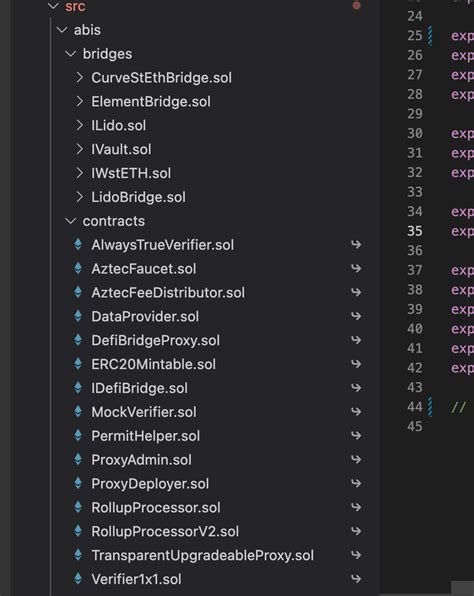Expand the ElementBridge.sol folder chevron
This screenshot has width=474, height=596.
[x=79, y=101]
